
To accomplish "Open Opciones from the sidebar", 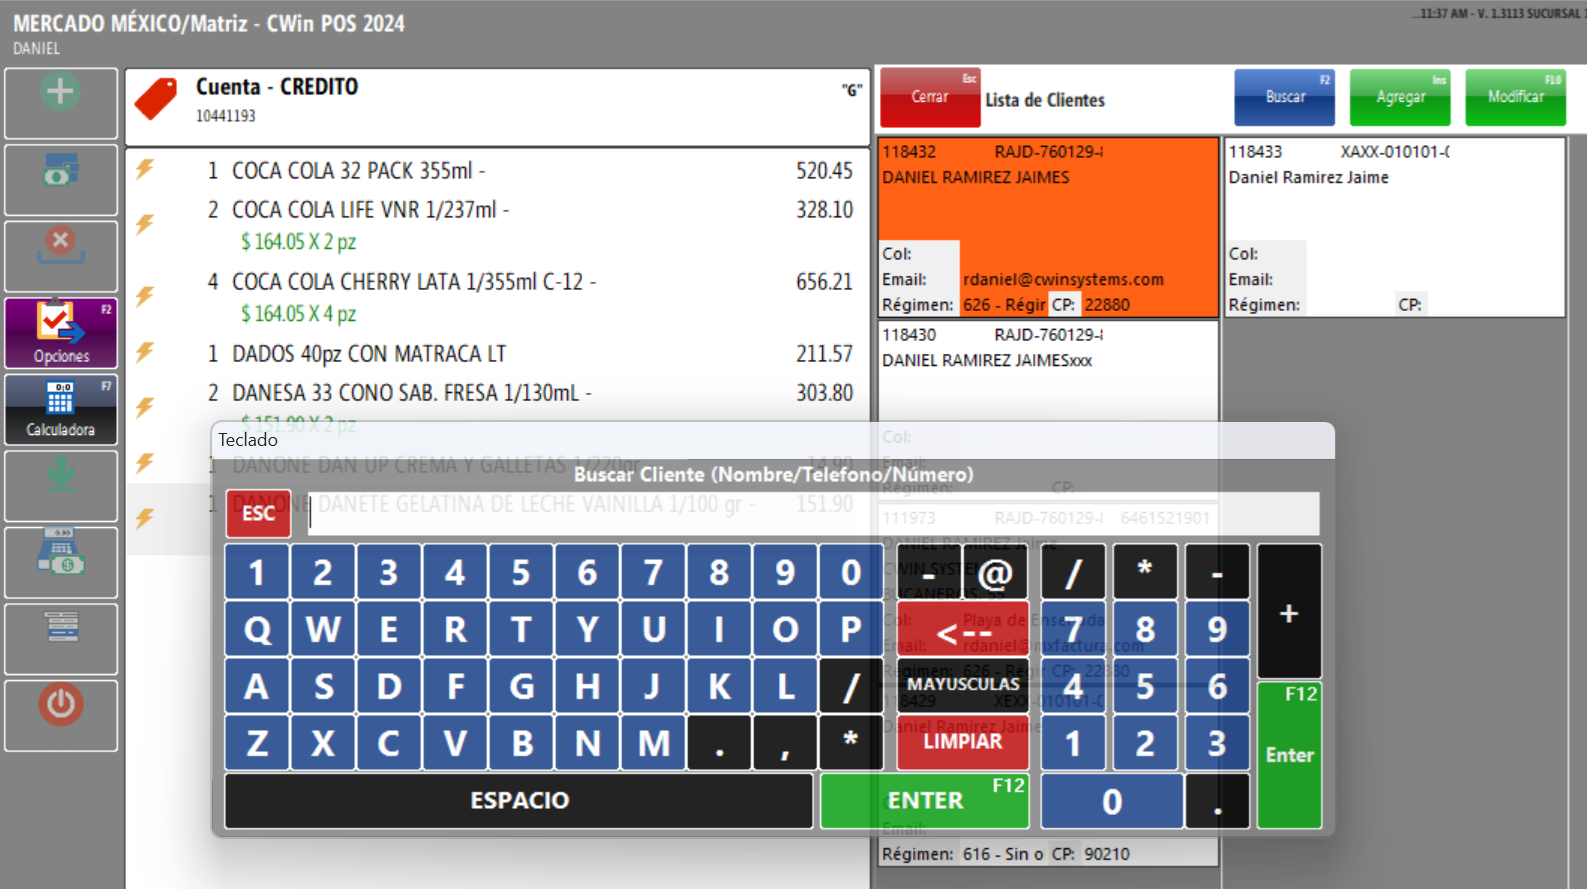I will pos(61,333).
